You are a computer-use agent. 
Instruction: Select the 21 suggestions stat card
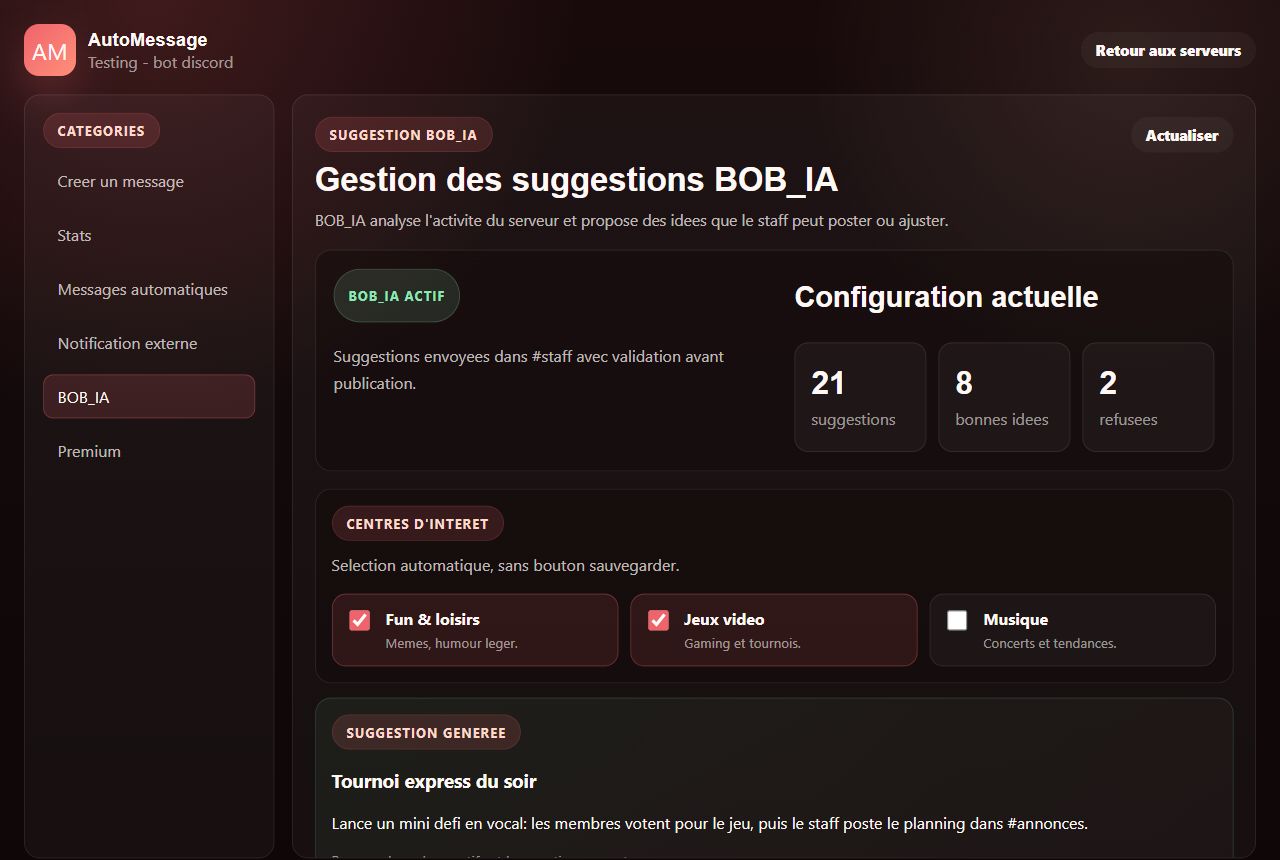point(860,397)
